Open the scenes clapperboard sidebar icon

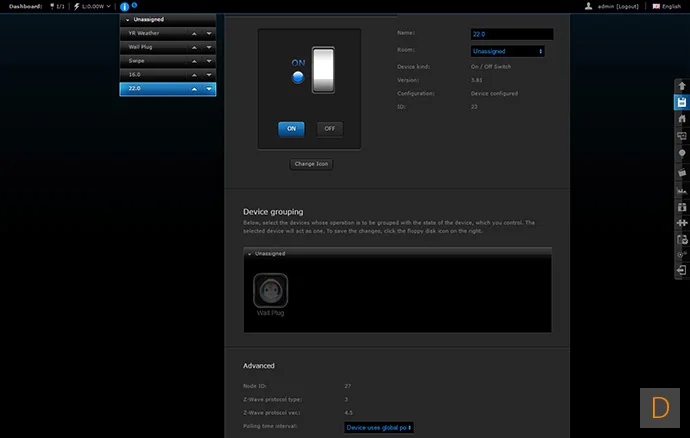pyautogui.click(x=682, y=173)
